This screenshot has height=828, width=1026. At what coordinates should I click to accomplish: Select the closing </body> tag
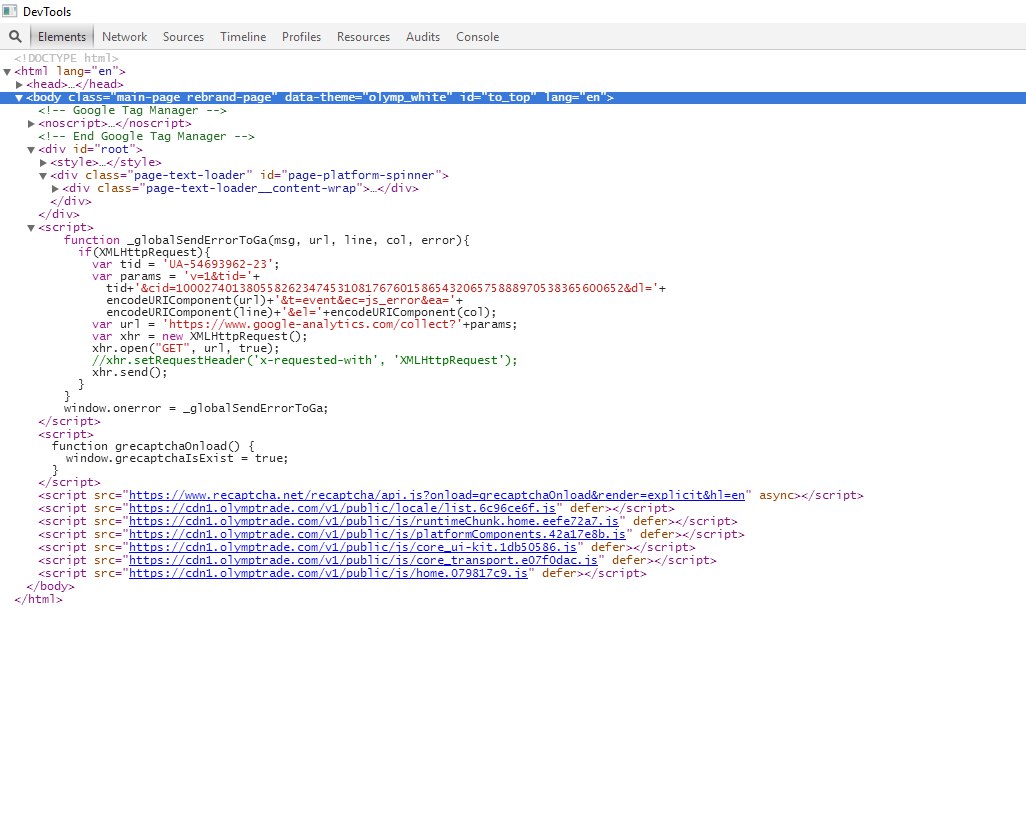click(50, 586)
